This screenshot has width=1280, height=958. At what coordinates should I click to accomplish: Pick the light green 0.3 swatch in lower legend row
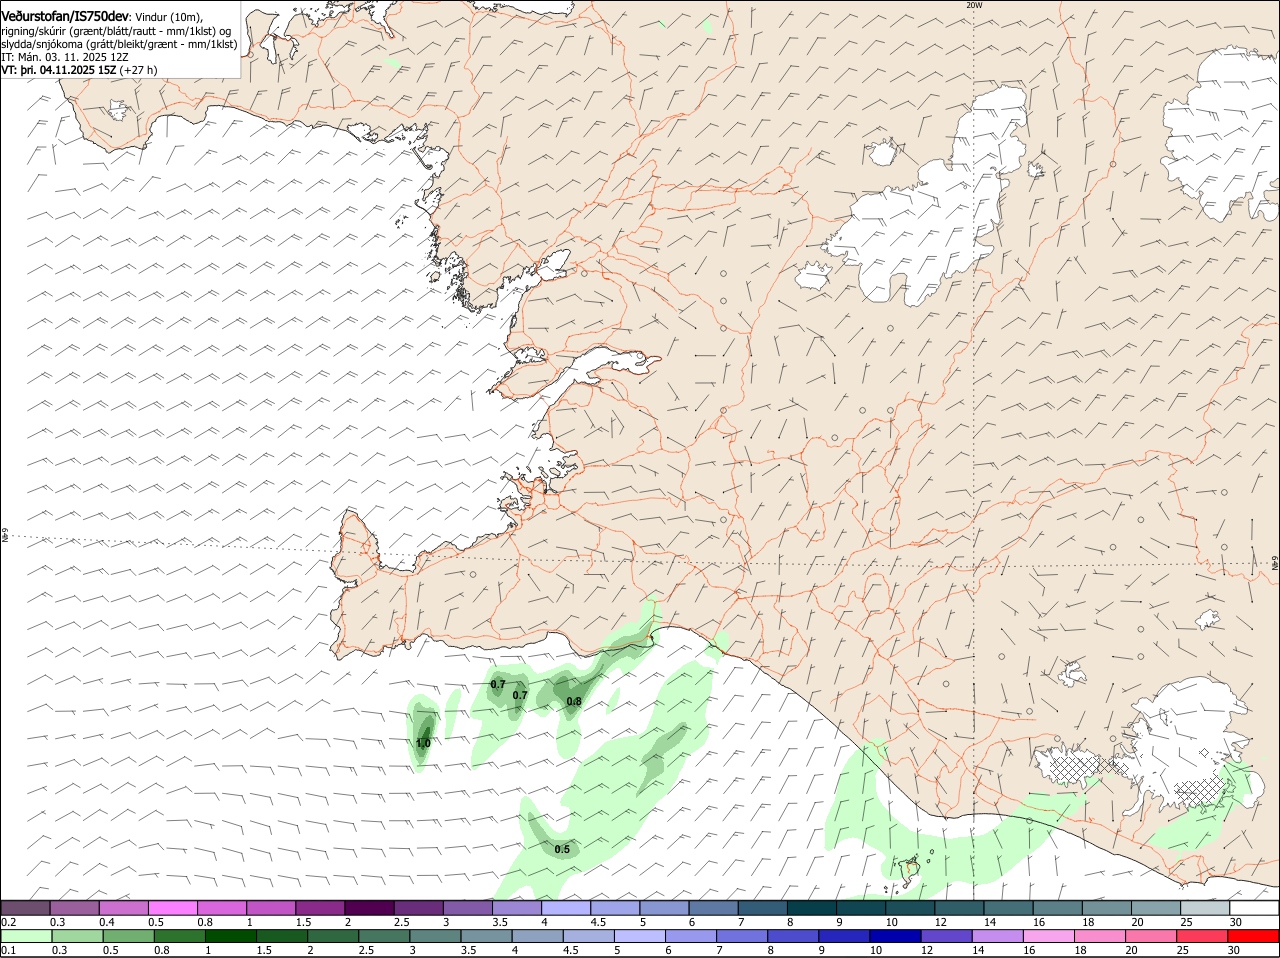77,936
